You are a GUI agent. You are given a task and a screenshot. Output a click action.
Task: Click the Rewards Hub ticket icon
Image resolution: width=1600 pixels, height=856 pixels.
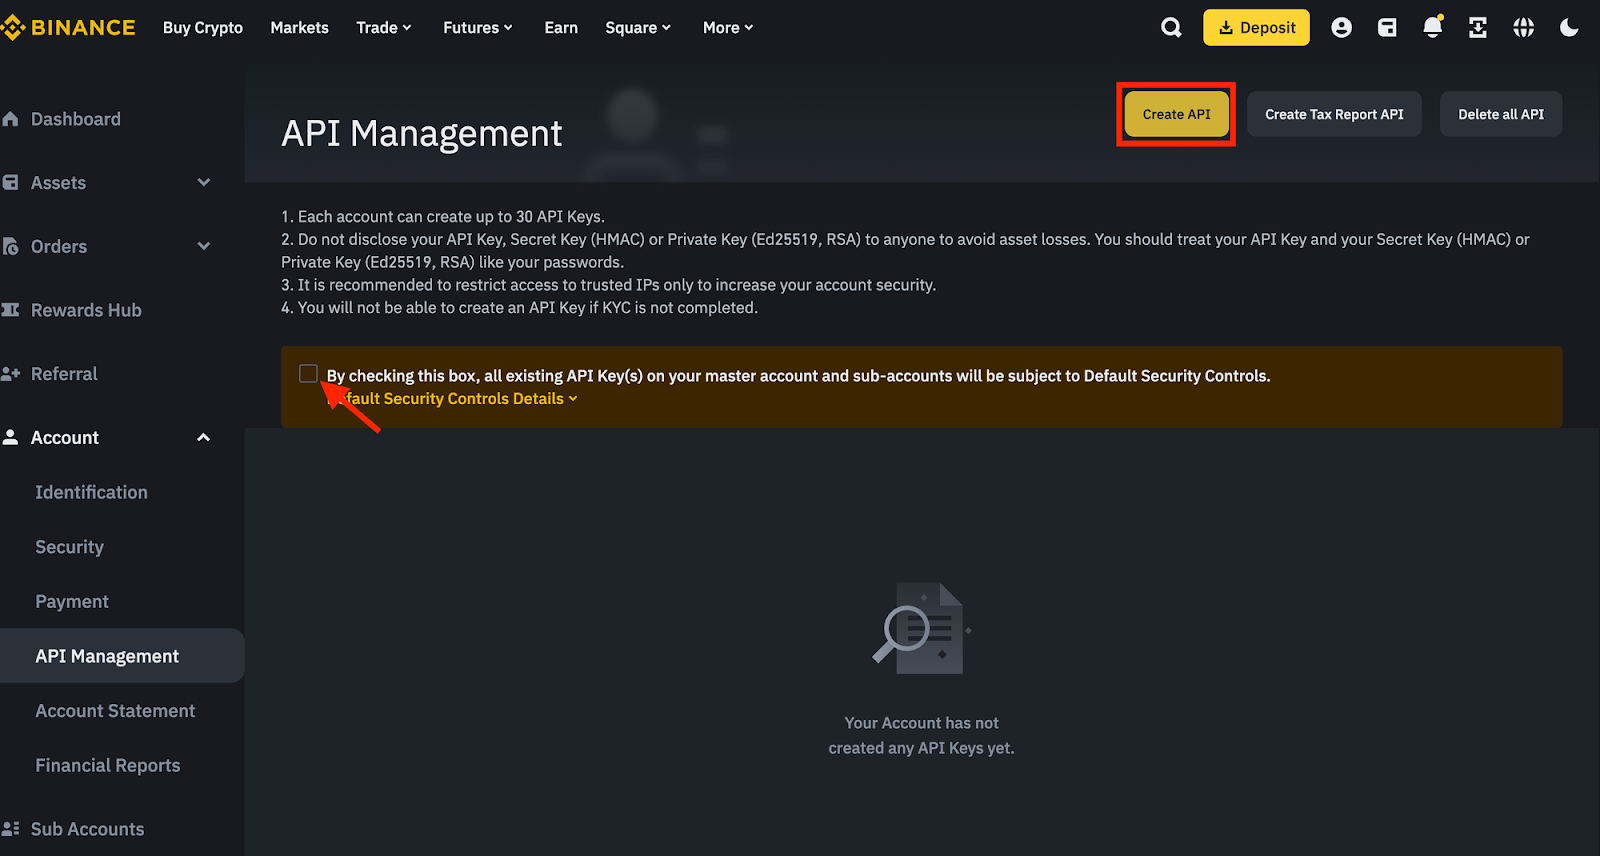pos(10,310)
